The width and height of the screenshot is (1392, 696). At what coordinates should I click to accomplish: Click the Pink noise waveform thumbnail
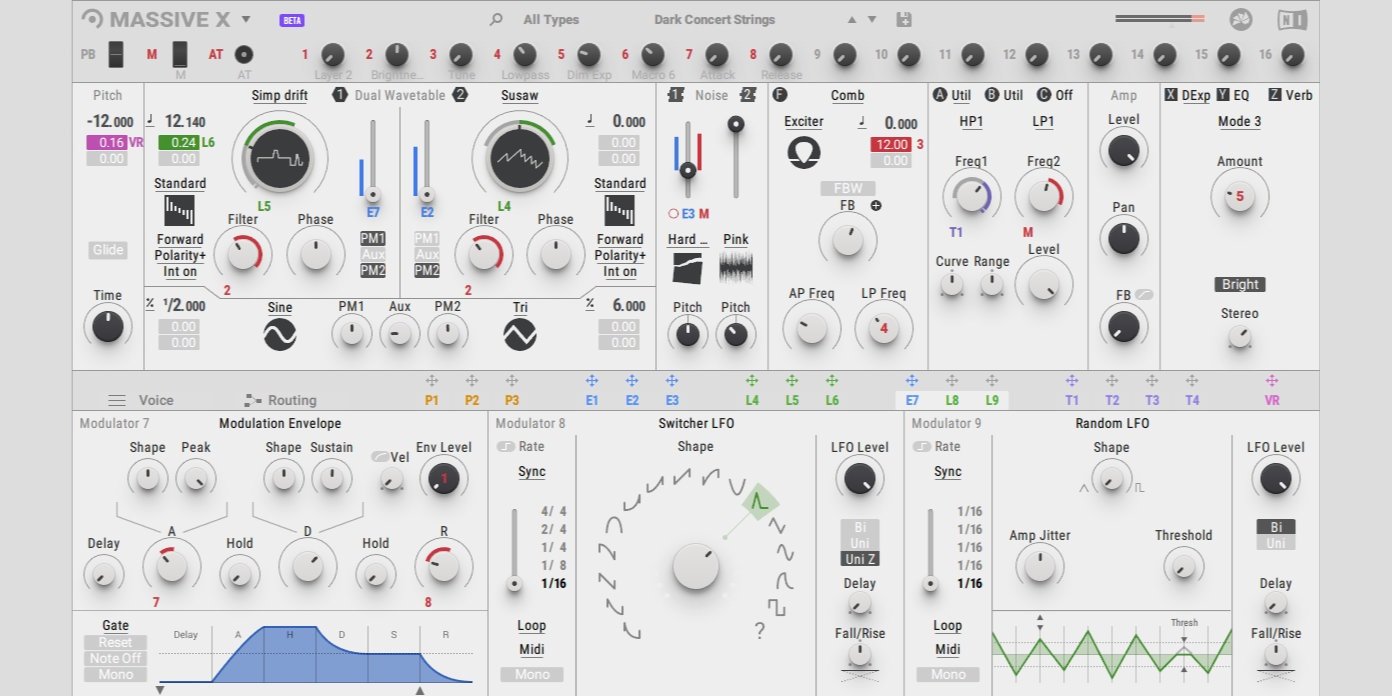[x=736, y=267]
